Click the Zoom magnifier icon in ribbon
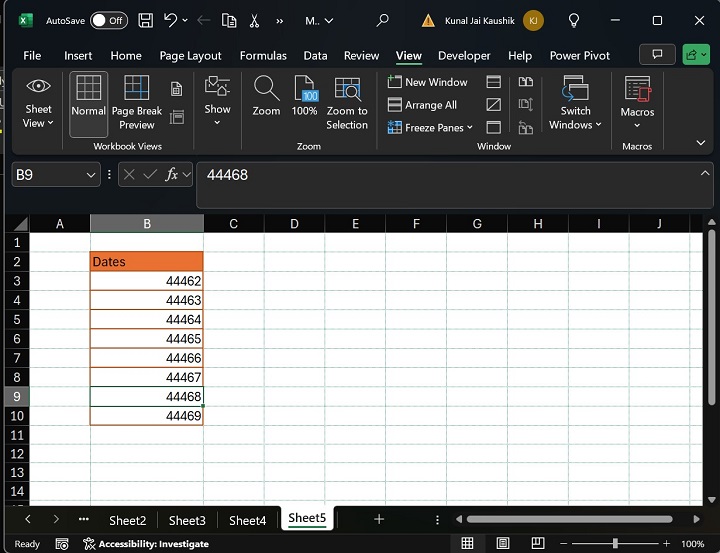This screenshot has height=553, width=720. [x=266, y=98]
